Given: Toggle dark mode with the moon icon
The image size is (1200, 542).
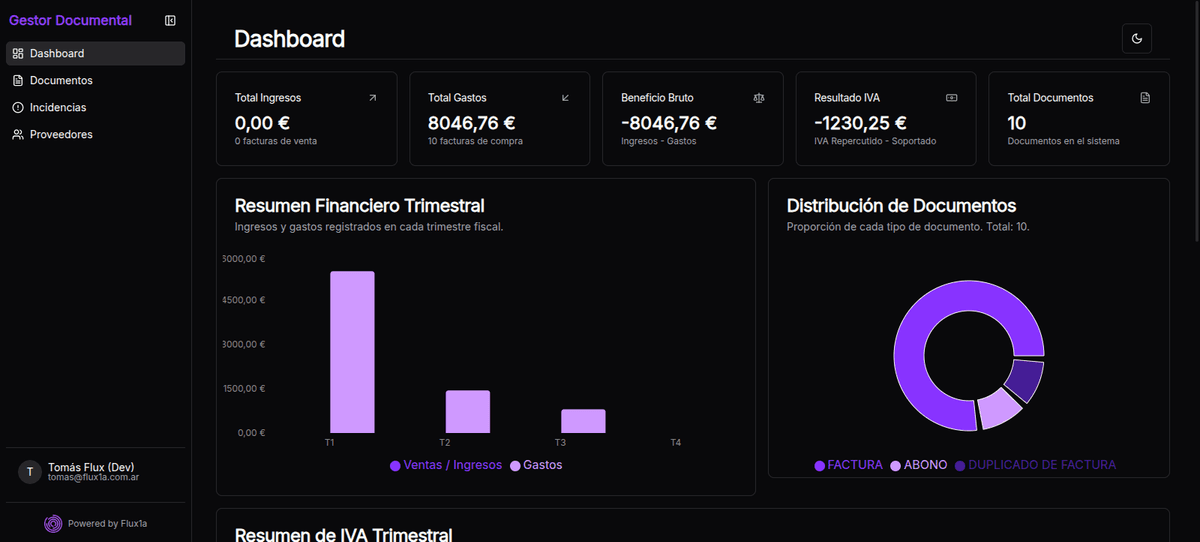Looking at the screenshot, I should point(1136,39).
